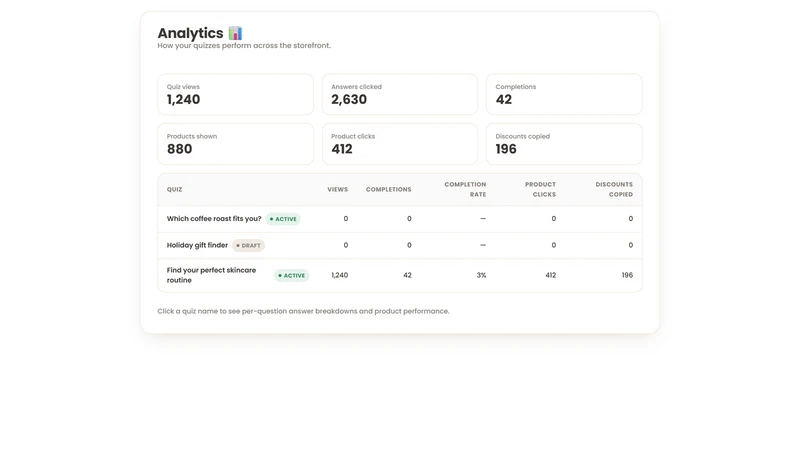Screen dimensions: 800x450
Task: Click the PRODUCT CLICKS column header
Action: (540, 190)
